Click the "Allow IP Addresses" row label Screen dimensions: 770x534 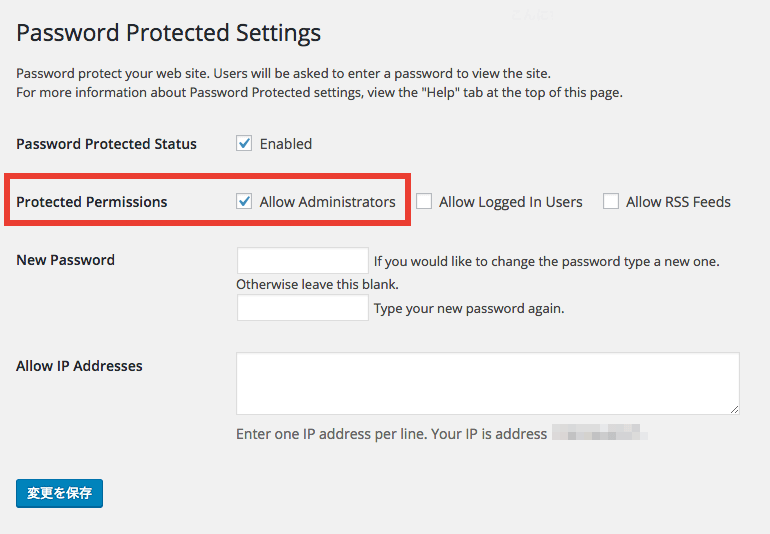pos(80,366)
